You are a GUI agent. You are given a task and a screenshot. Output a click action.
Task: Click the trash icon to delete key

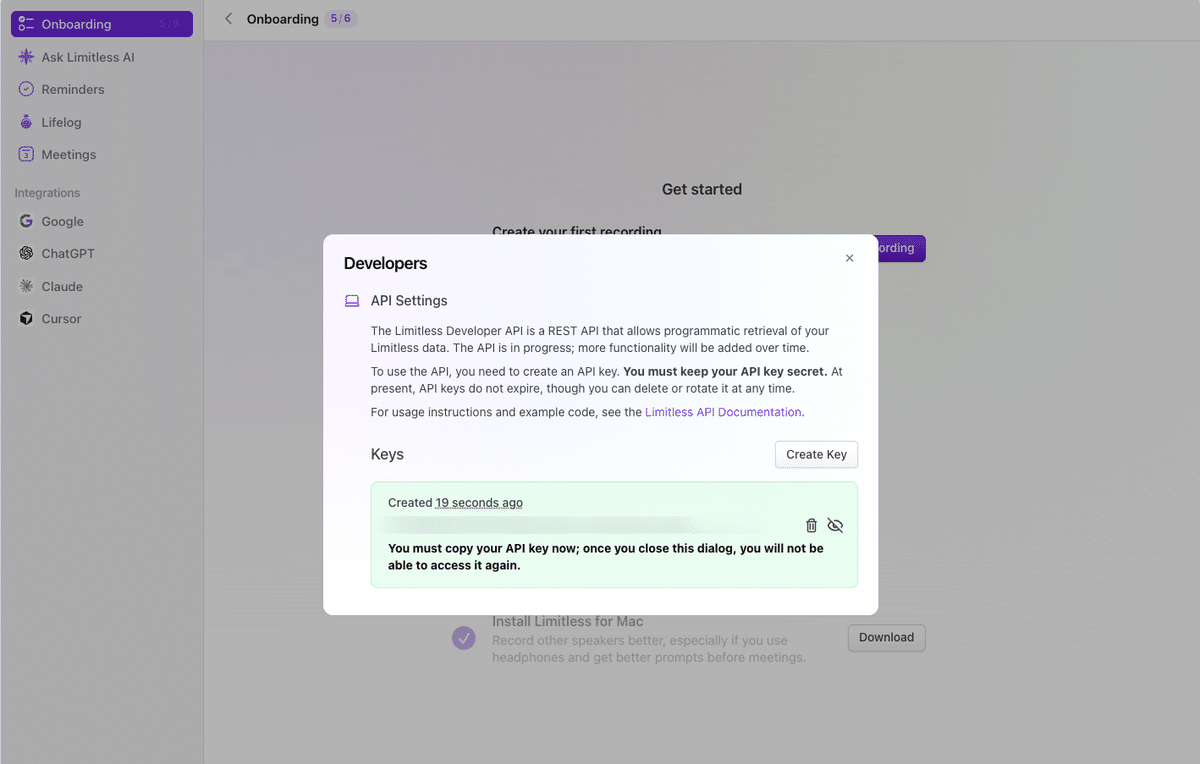click(811, 525)
